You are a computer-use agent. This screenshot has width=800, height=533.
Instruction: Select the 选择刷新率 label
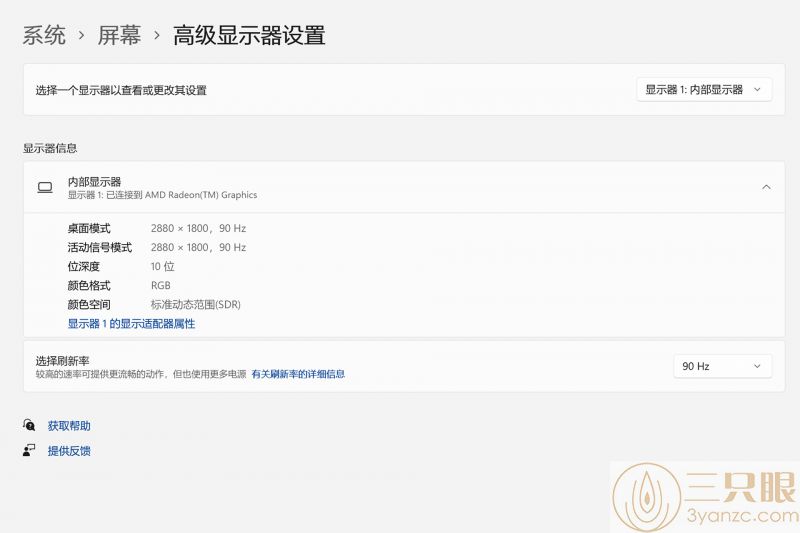click(62, 361)
